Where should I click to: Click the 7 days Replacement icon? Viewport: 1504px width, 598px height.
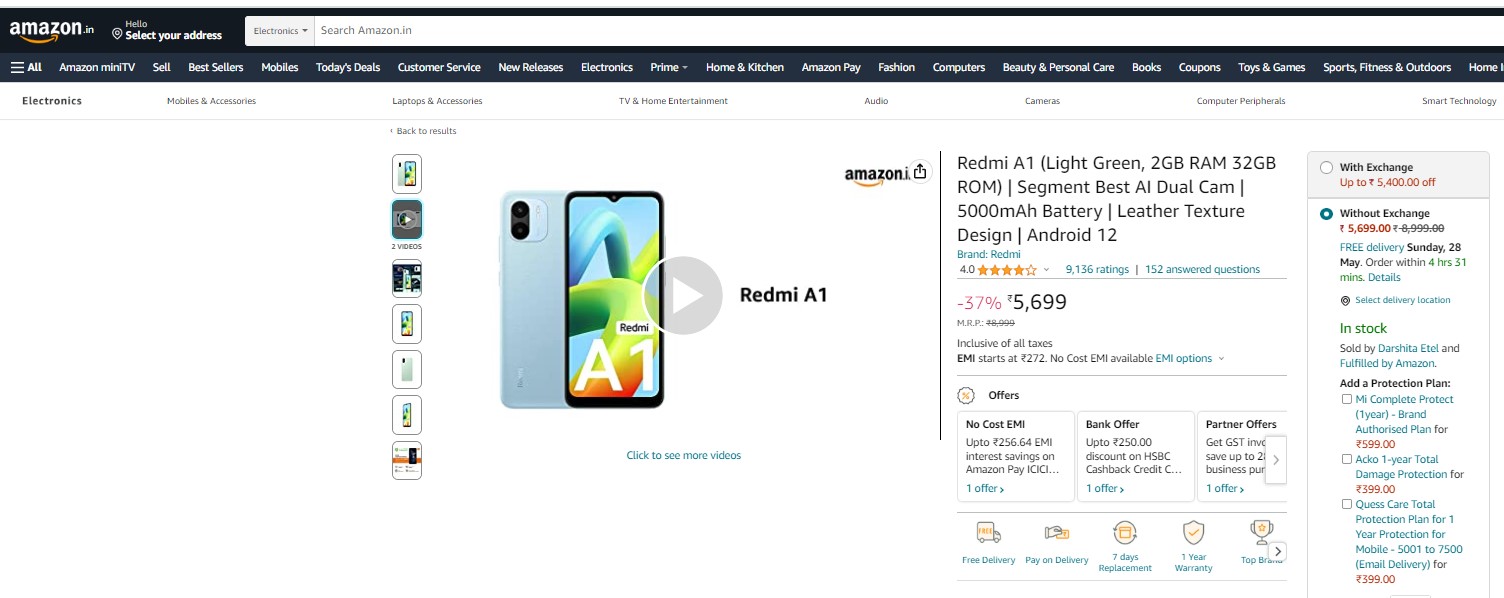click(x=1125, y=532)
